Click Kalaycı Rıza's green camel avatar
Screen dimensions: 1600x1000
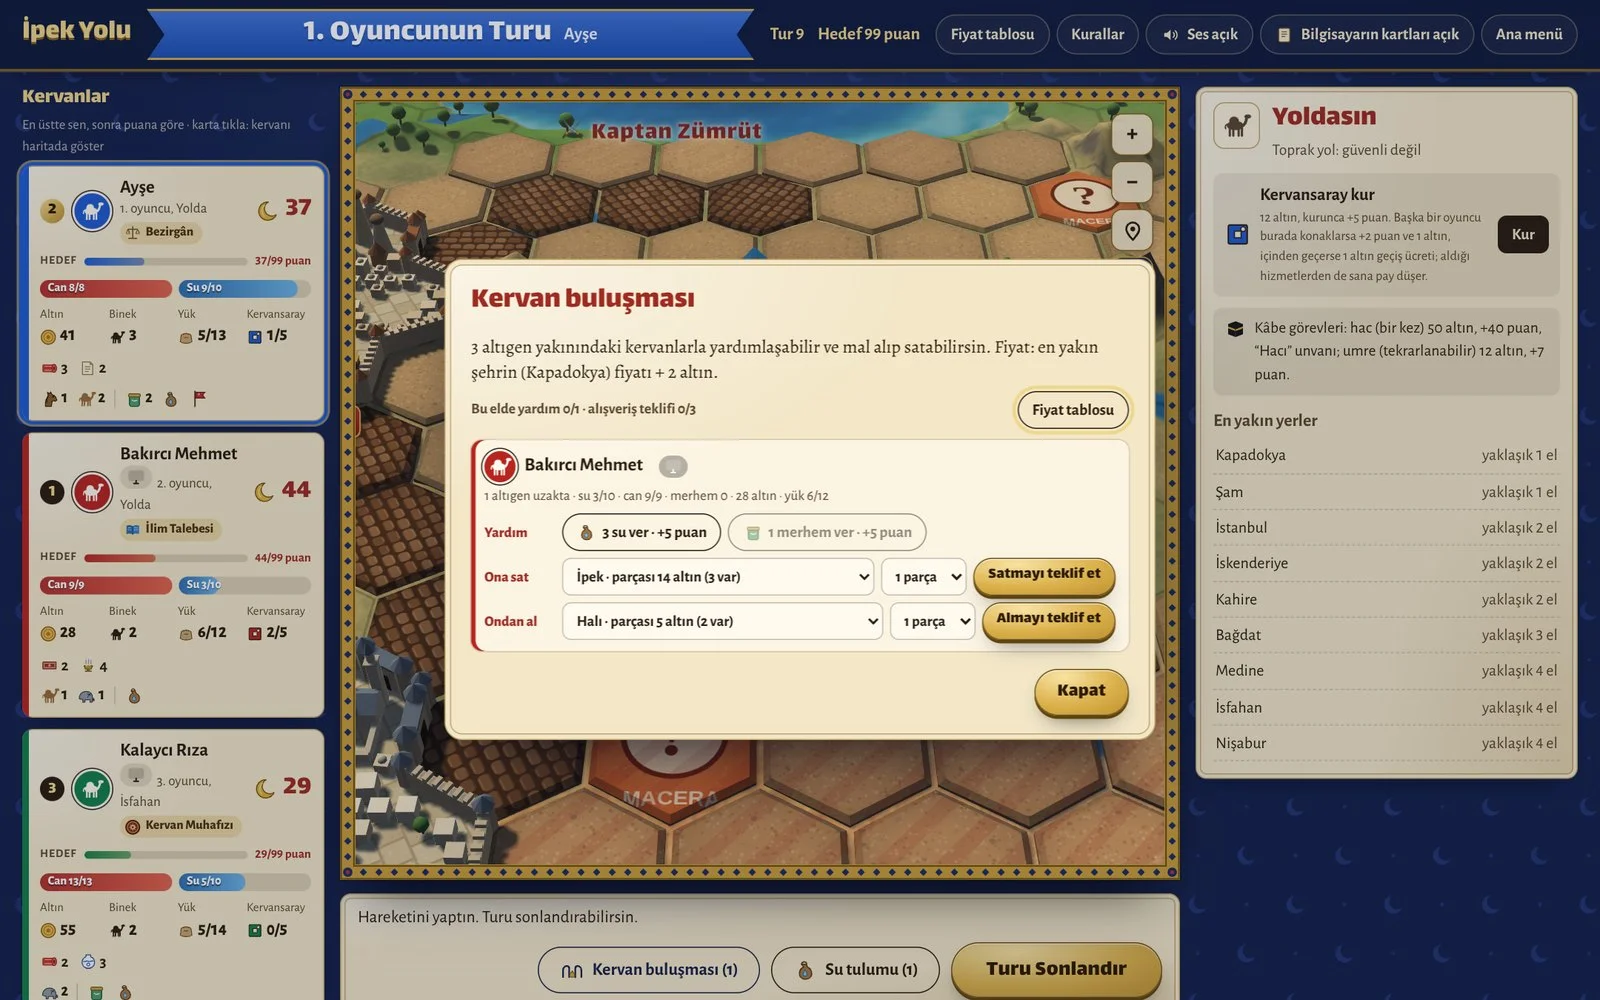click(92, 789)
